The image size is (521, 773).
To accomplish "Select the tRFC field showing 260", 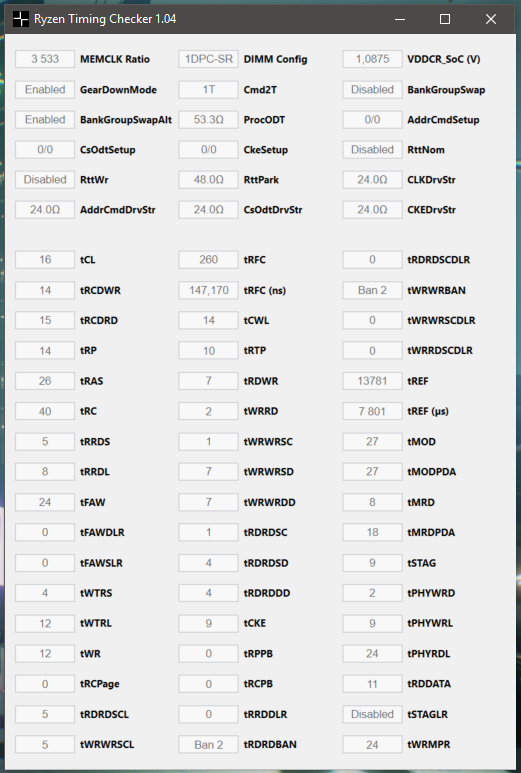I will pos(208,260).
